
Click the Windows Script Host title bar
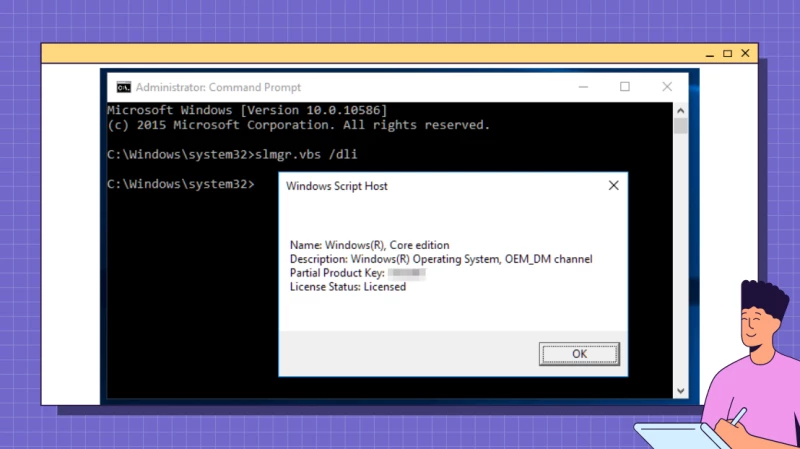tap(430, 185)
